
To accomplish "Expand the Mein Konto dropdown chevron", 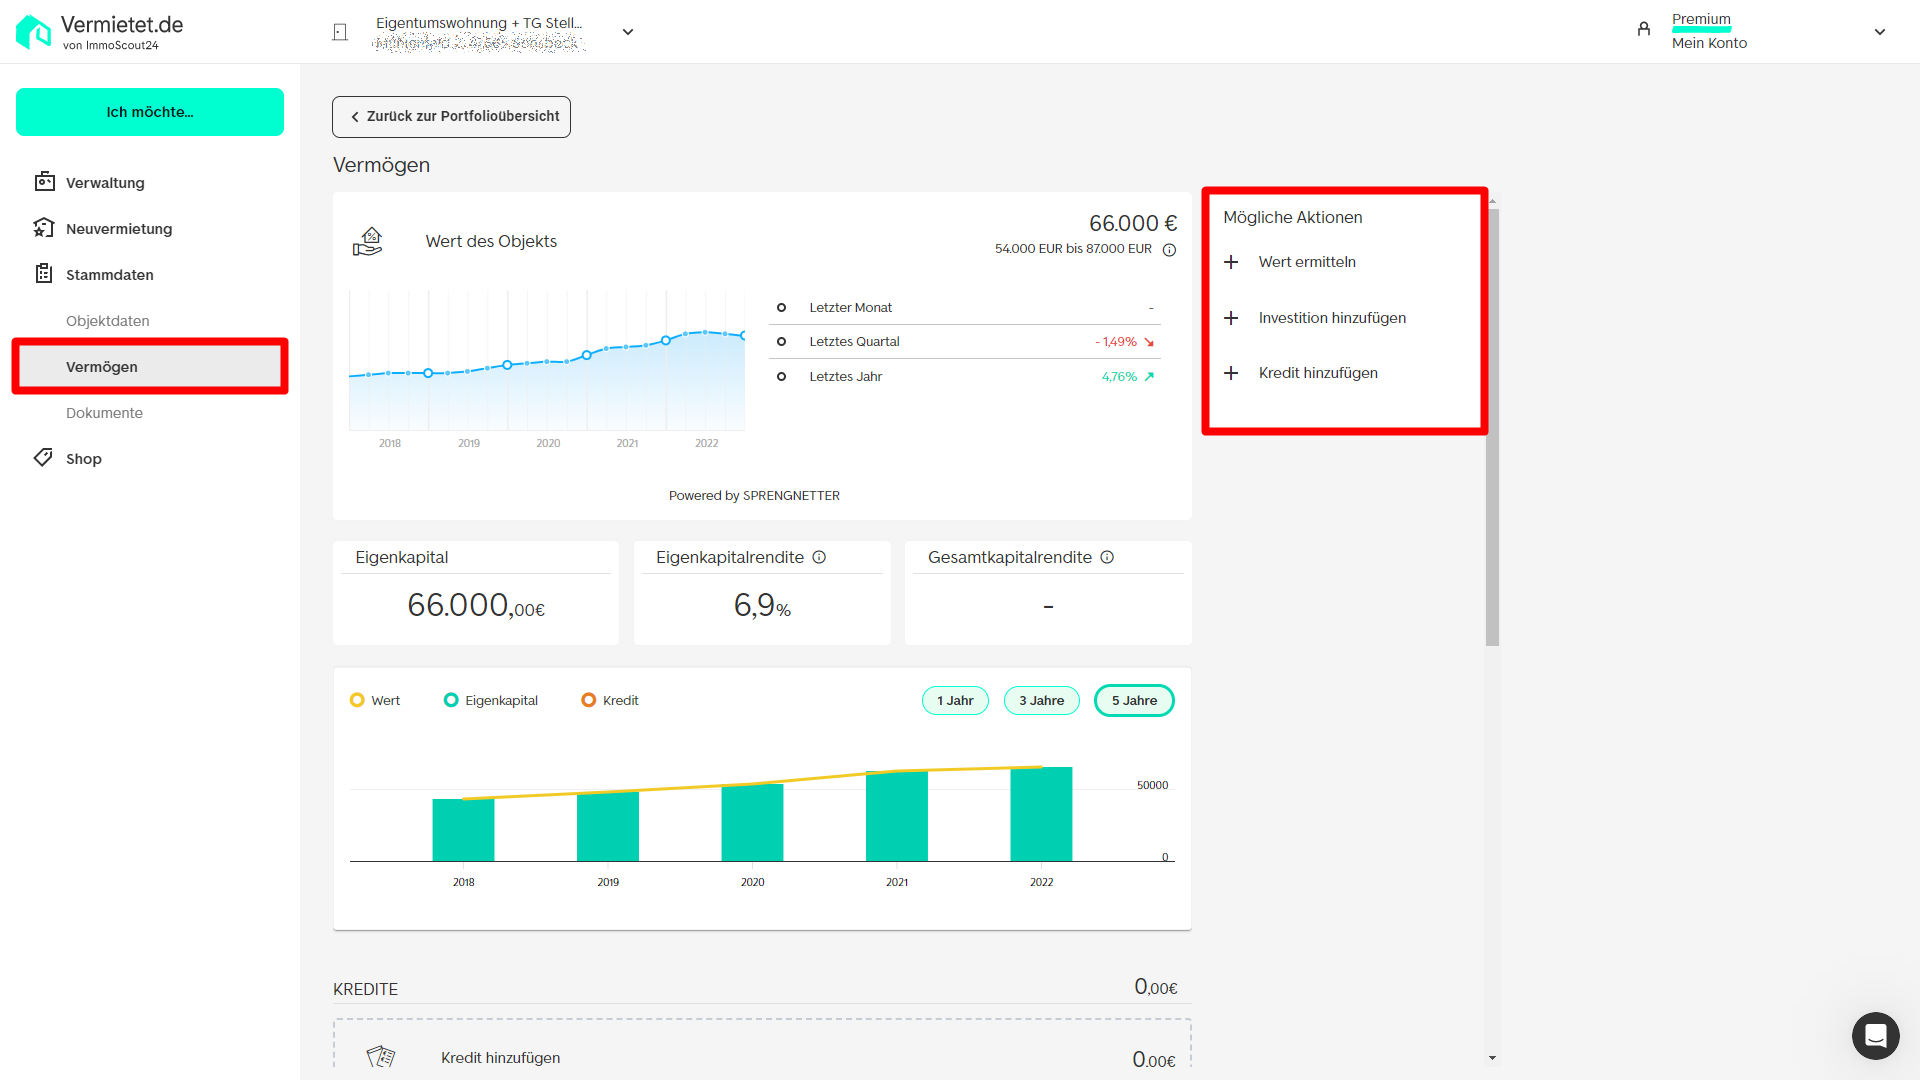I will tap(1880, 32).
